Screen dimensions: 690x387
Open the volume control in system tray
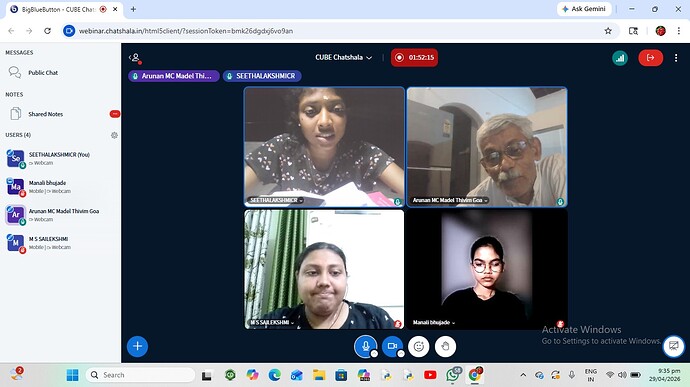(622, 375)
